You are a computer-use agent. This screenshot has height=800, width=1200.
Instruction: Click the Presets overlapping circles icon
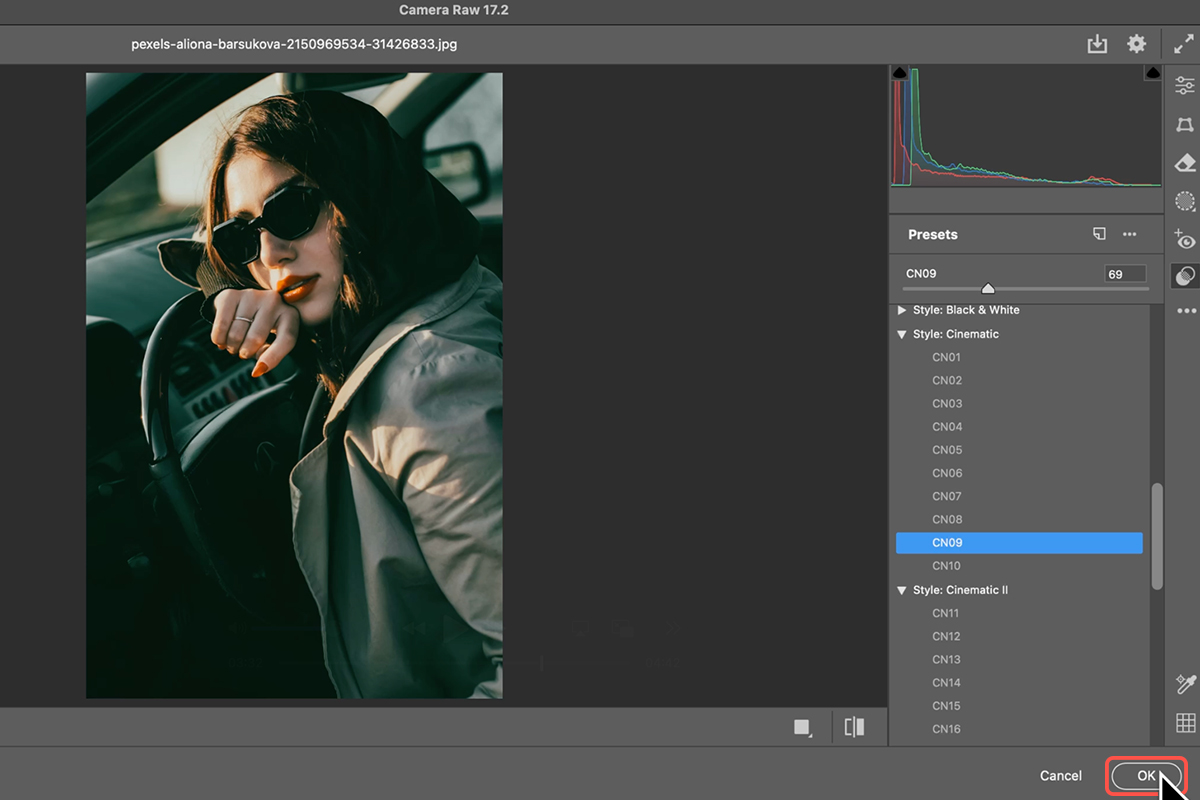pos(1185,275)
